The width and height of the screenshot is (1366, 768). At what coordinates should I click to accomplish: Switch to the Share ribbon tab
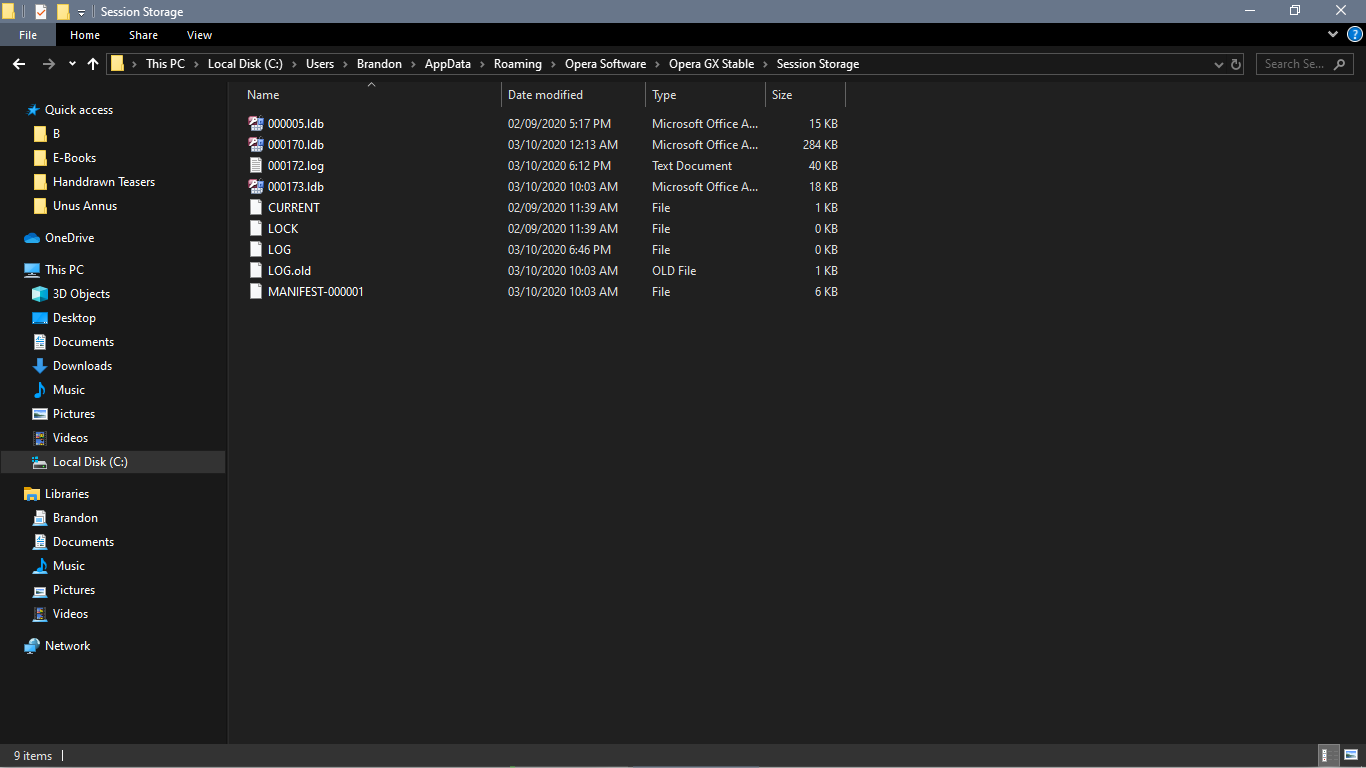[143, 35]
